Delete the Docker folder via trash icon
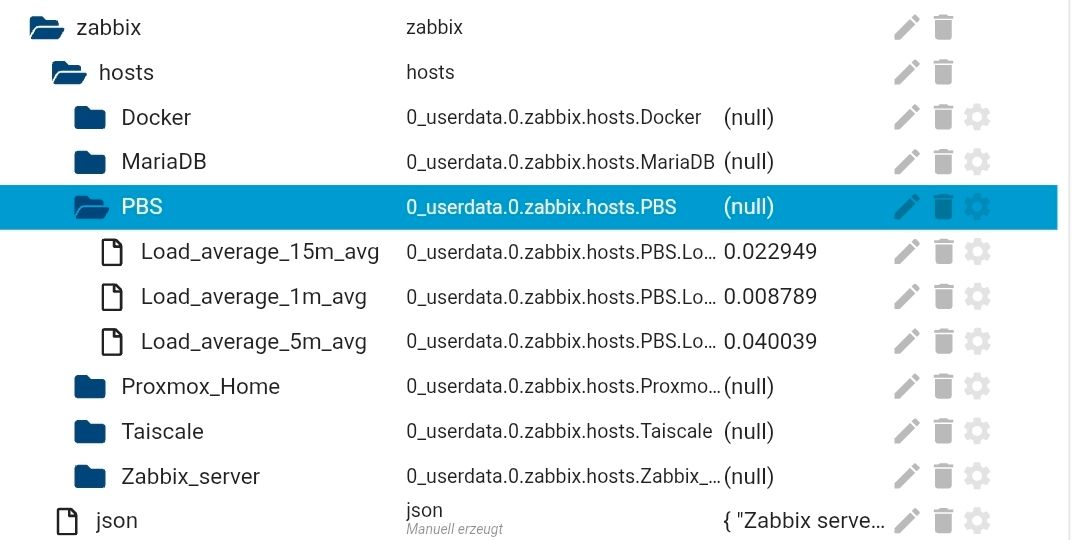 942,117
